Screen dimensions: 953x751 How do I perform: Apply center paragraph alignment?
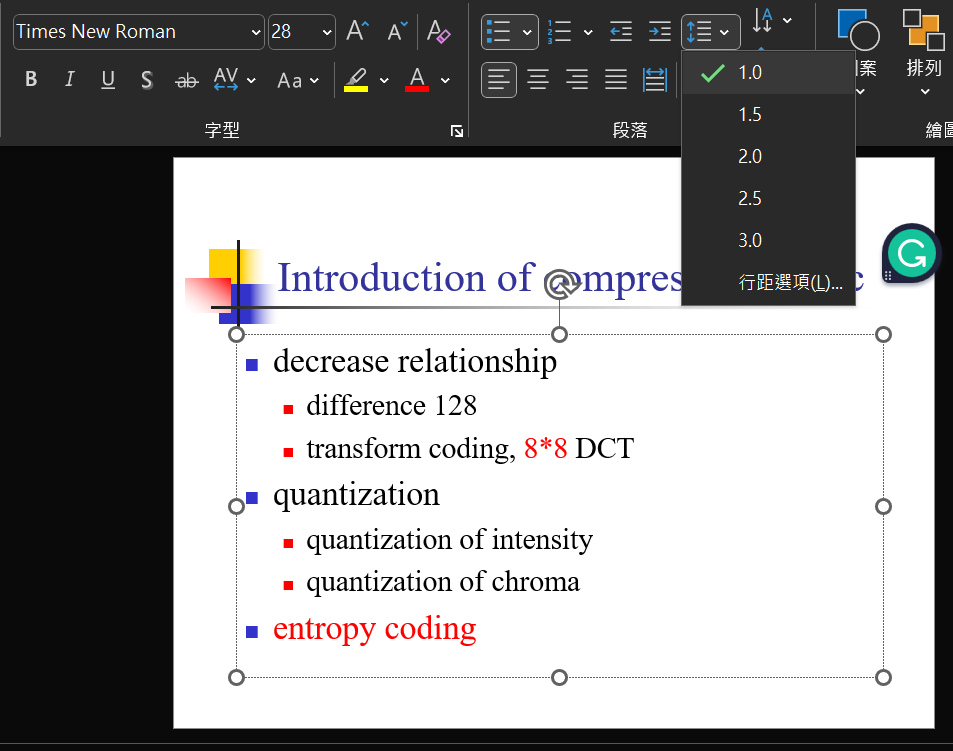point(538,79)
